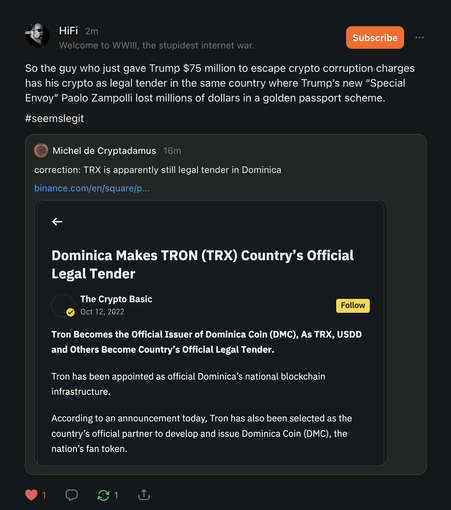Subscribe to HiFi
This screenshot has width=451, height=510.
coord(375,38)
